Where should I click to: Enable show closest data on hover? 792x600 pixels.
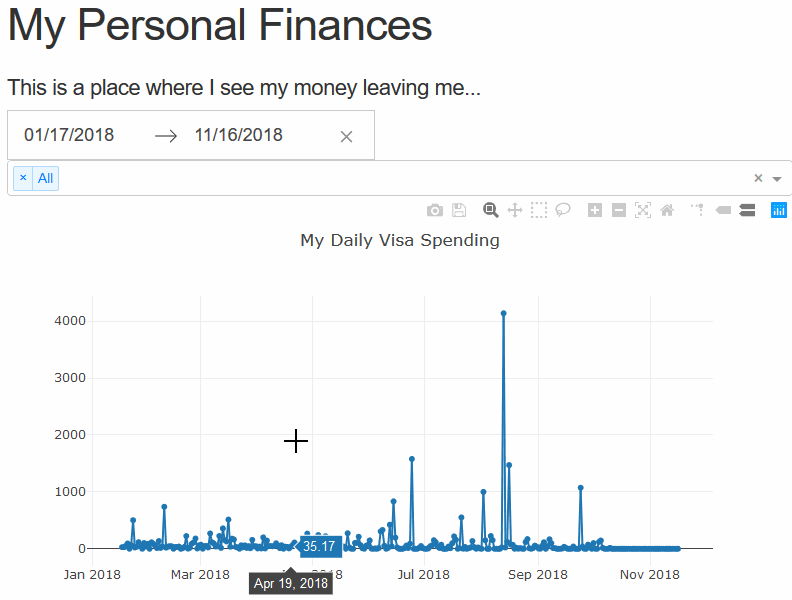723,210
